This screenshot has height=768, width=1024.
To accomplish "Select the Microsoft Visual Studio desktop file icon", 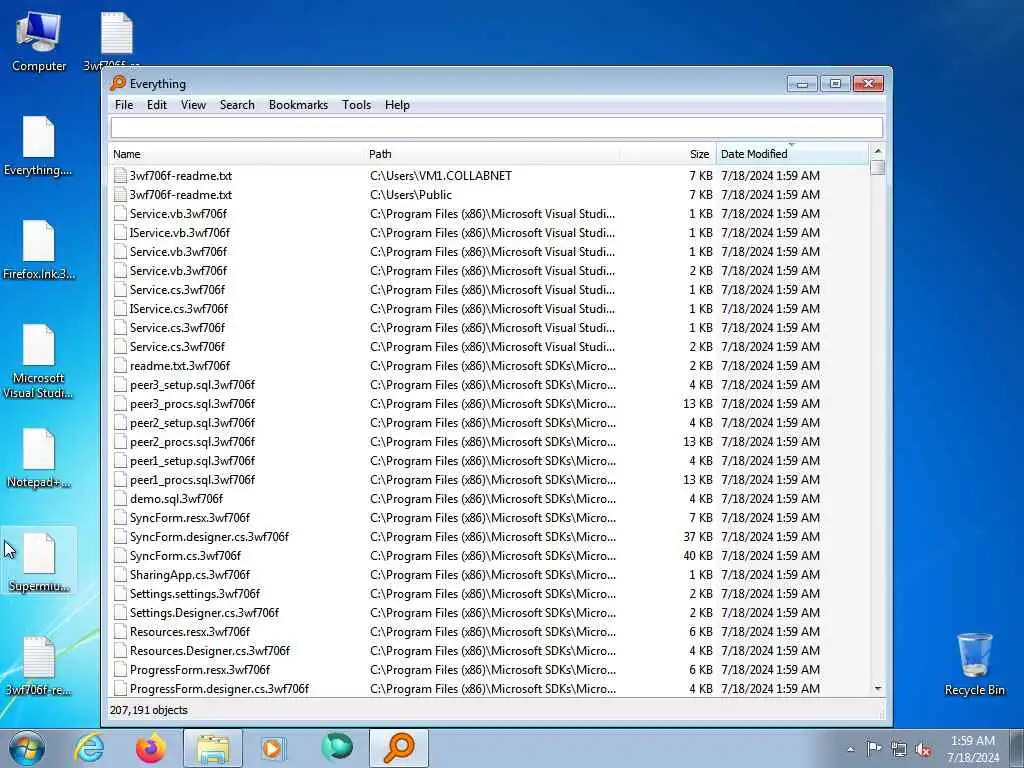I will (39, 360).
